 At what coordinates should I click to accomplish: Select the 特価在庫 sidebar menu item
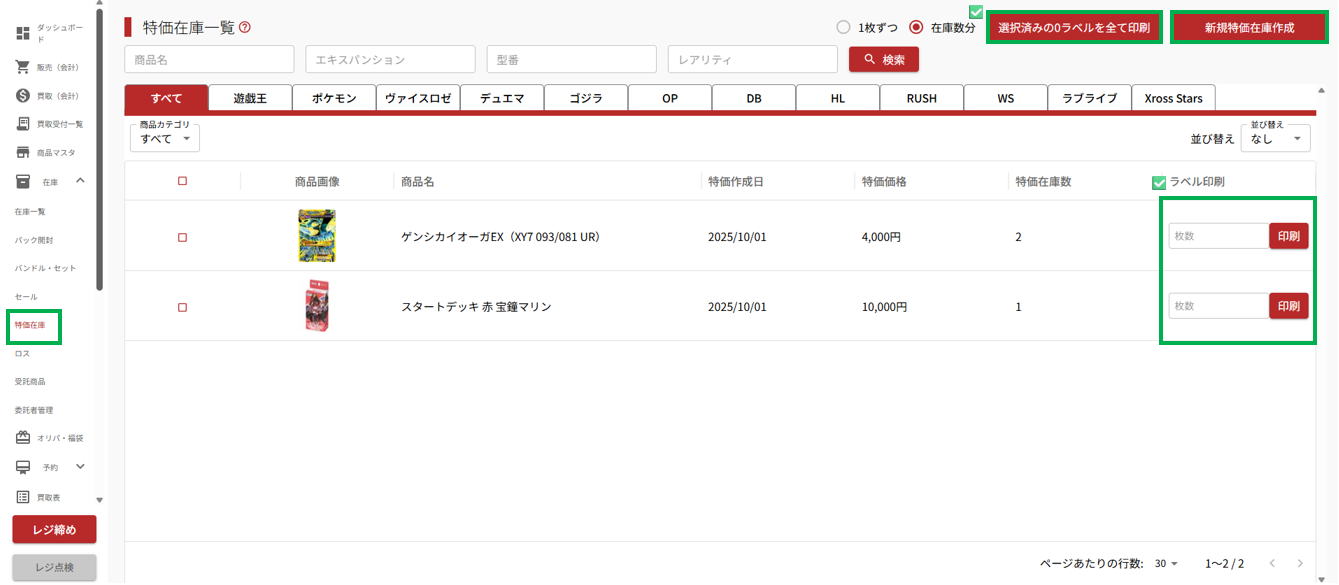[x=31, y=325]
